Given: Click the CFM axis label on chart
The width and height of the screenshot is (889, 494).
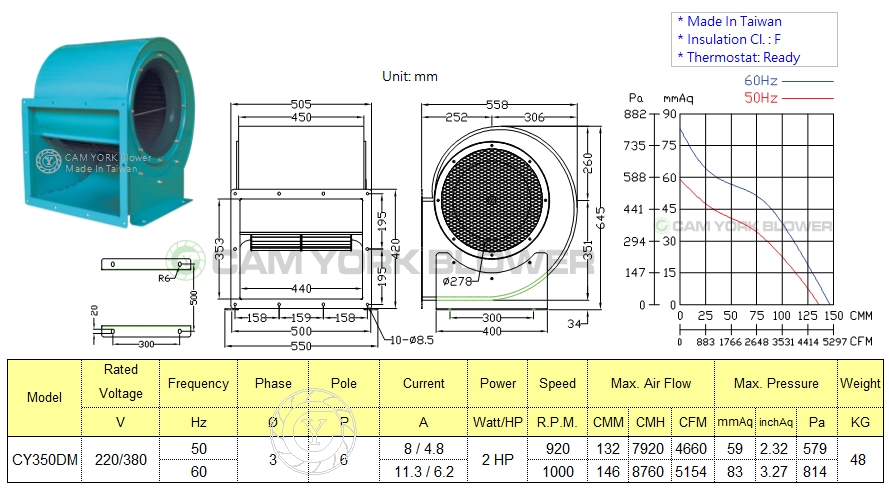Looking at the screenshot, I should (861, 341).
